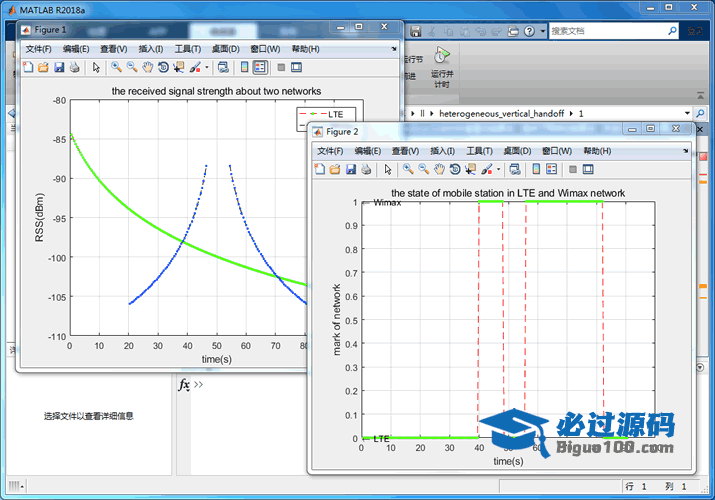Open help question mark in MATLAB toolbar

pos(529,31)
